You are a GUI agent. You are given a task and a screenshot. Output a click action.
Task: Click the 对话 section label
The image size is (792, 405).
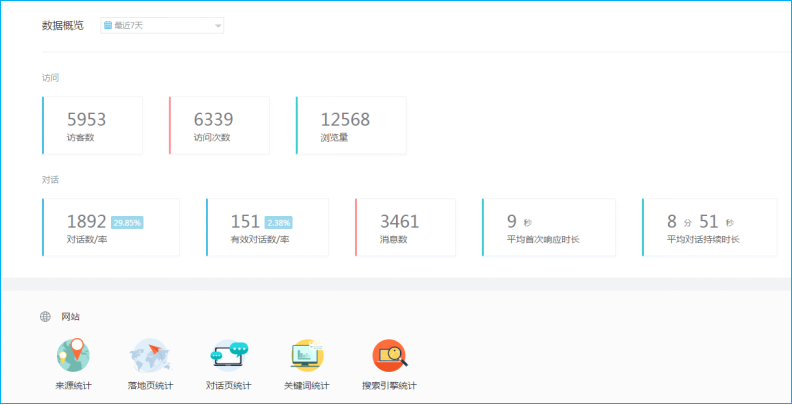tap(51, 179)
